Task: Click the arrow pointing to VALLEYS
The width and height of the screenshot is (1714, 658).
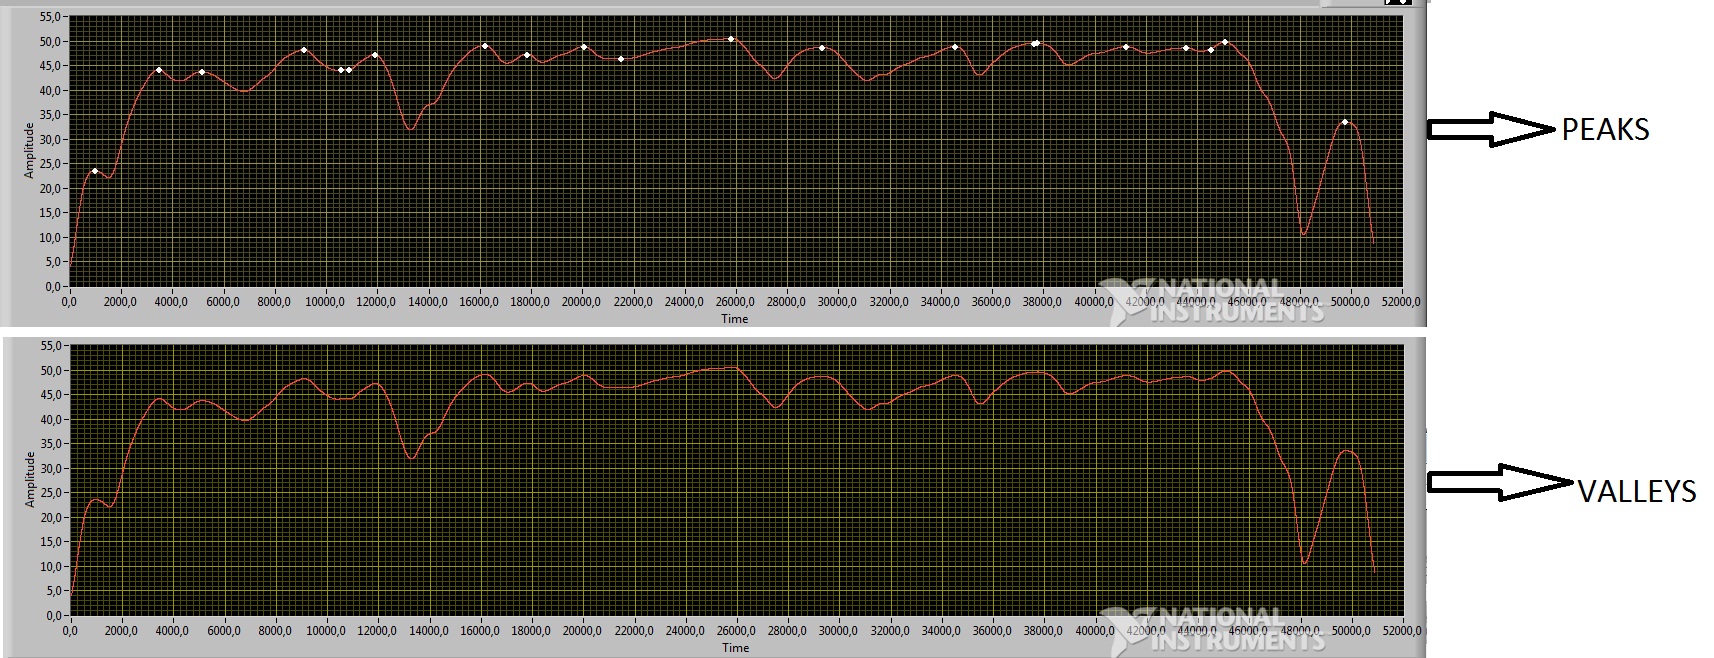Action: [1498, 483]
